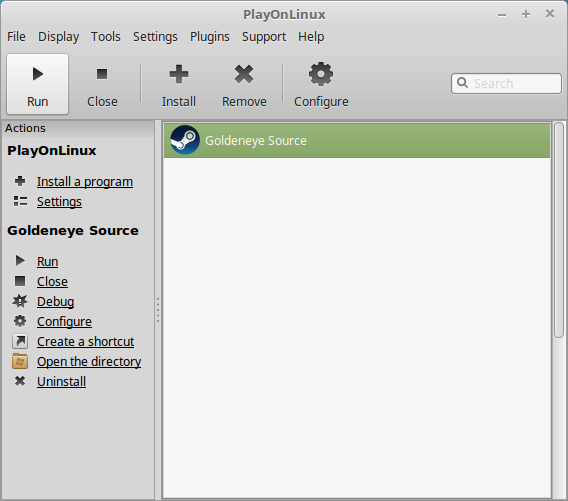Minimize the PlayOnLinux window
The height and width of the screenshot is (501, 568).
coord(502,14)
